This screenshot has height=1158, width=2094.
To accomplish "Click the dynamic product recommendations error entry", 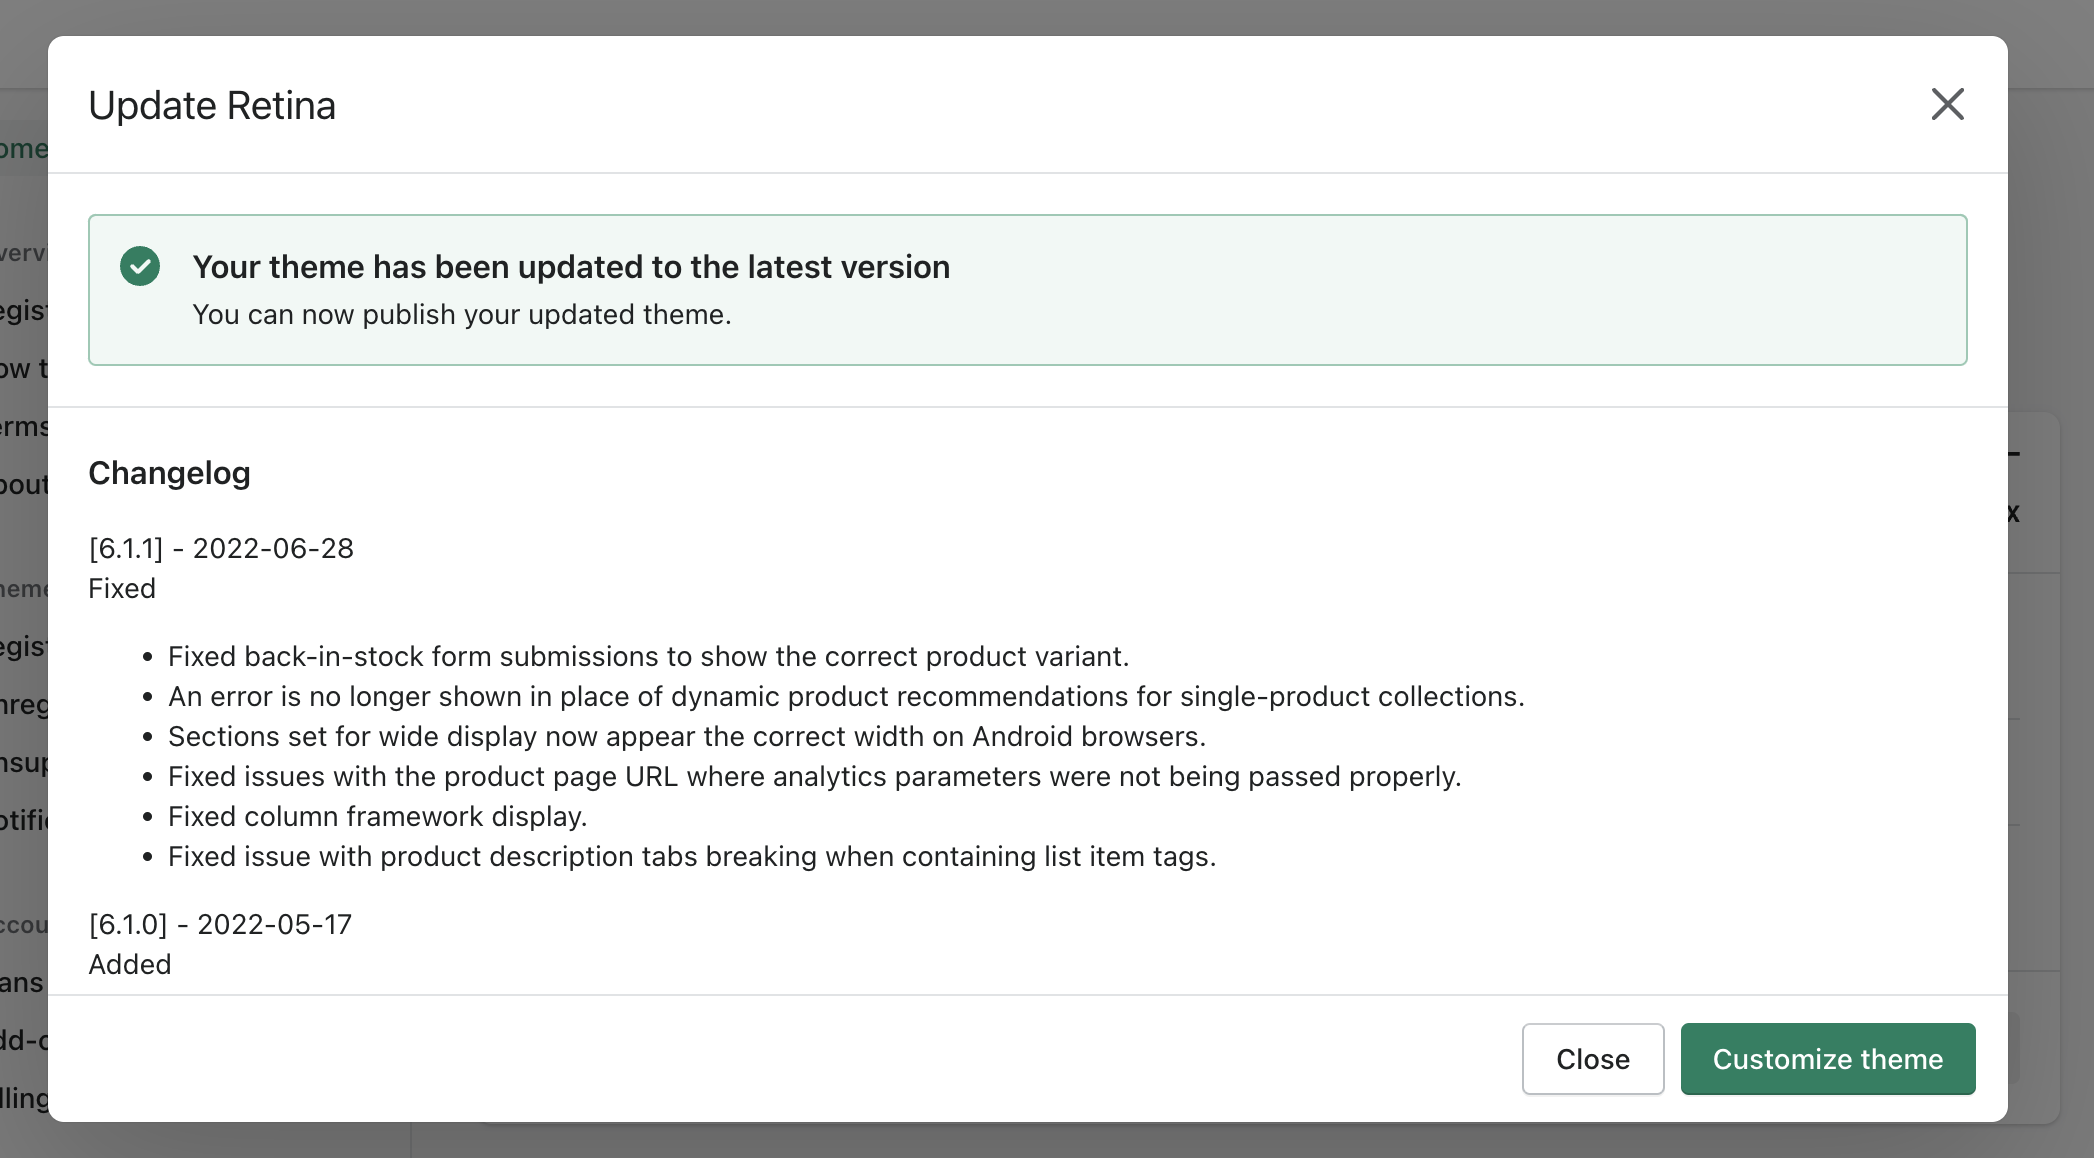I will pos(846,696).
